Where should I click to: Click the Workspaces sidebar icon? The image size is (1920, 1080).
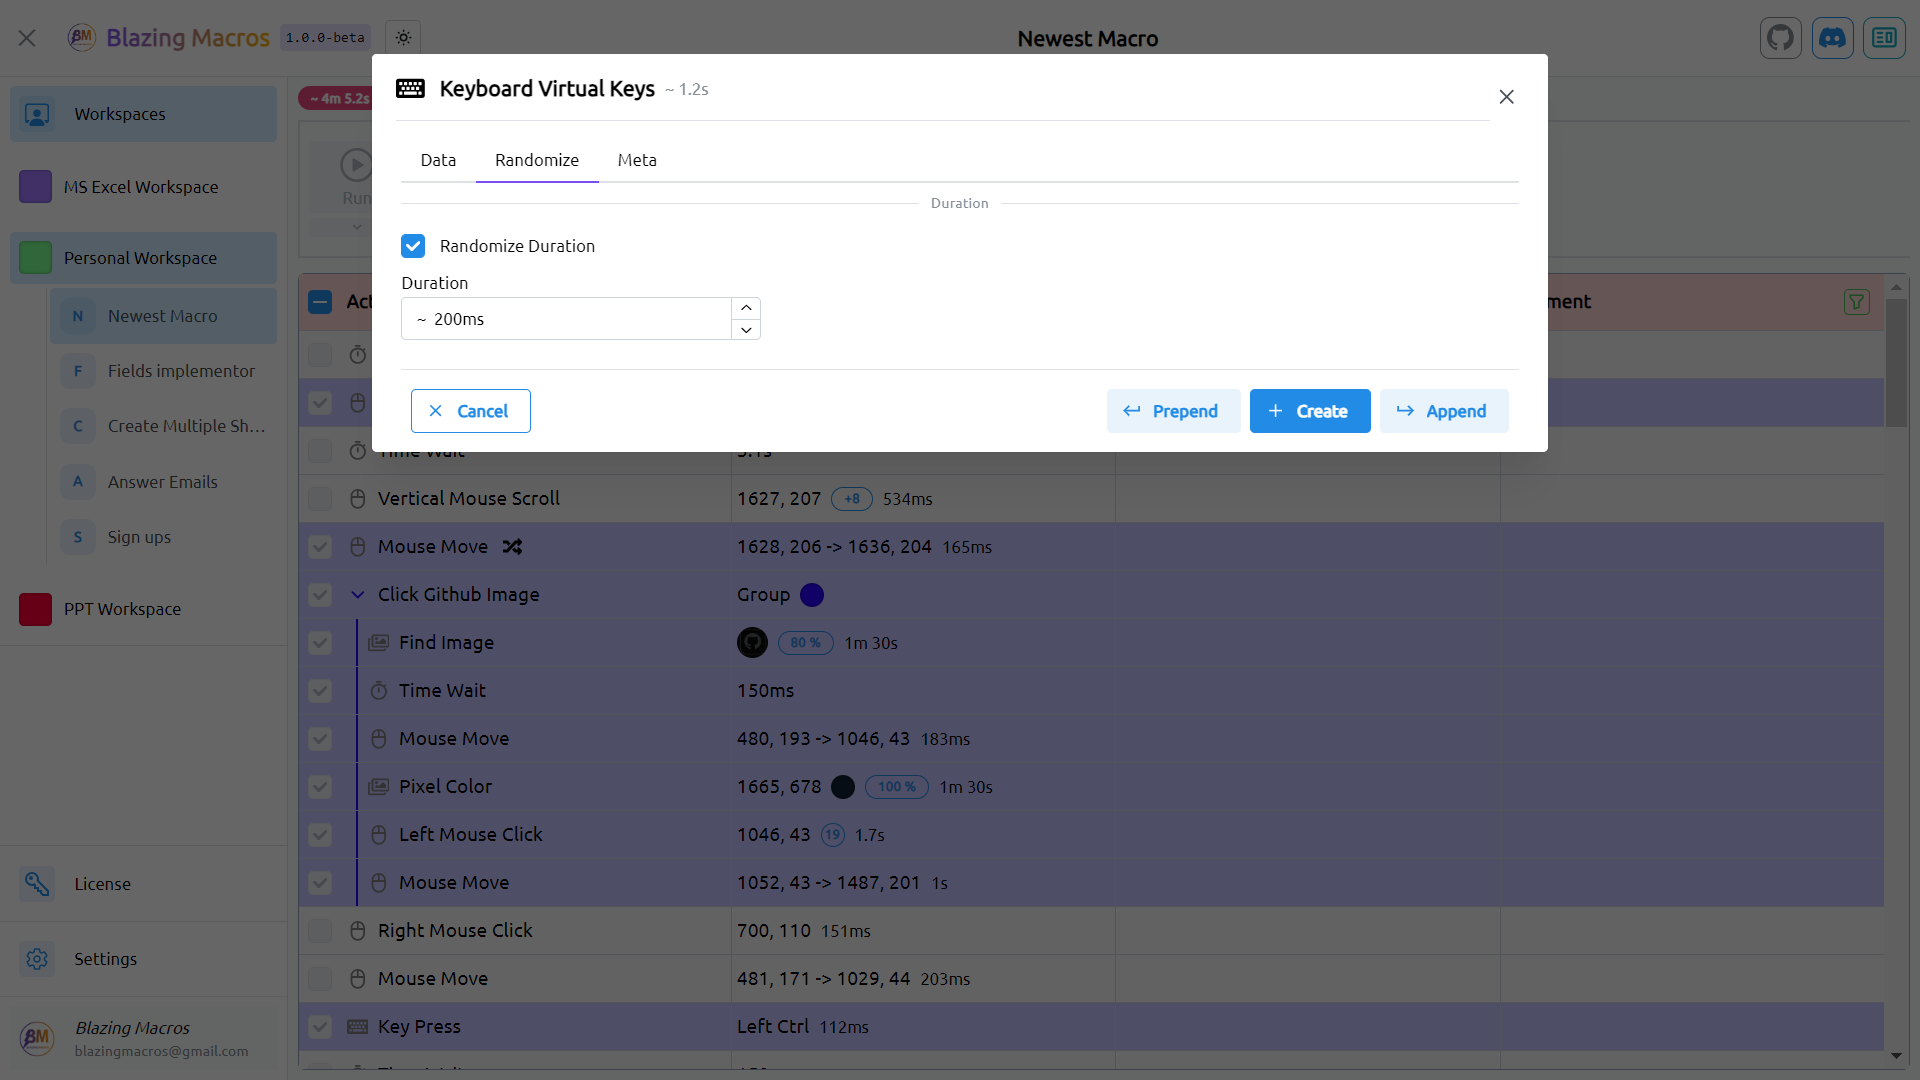(37, 114)
